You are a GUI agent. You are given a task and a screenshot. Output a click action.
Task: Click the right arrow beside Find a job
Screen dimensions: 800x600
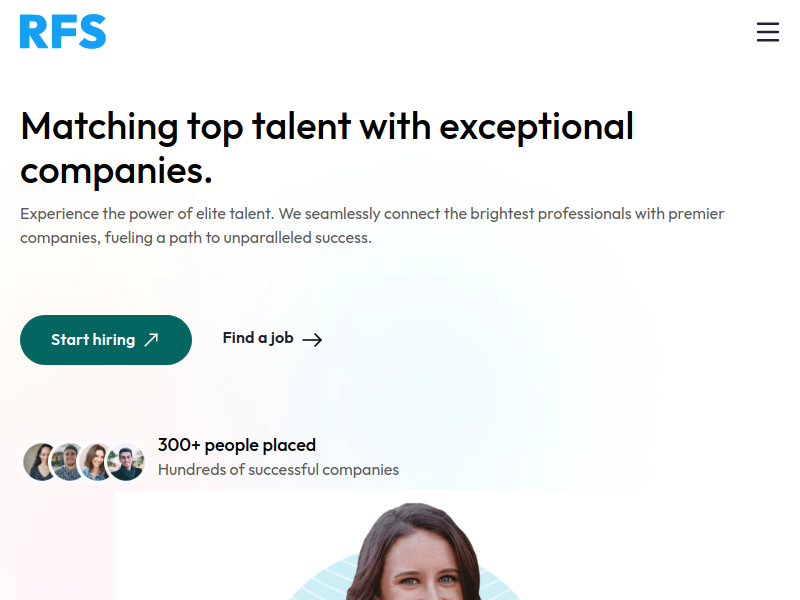(312, 340)
